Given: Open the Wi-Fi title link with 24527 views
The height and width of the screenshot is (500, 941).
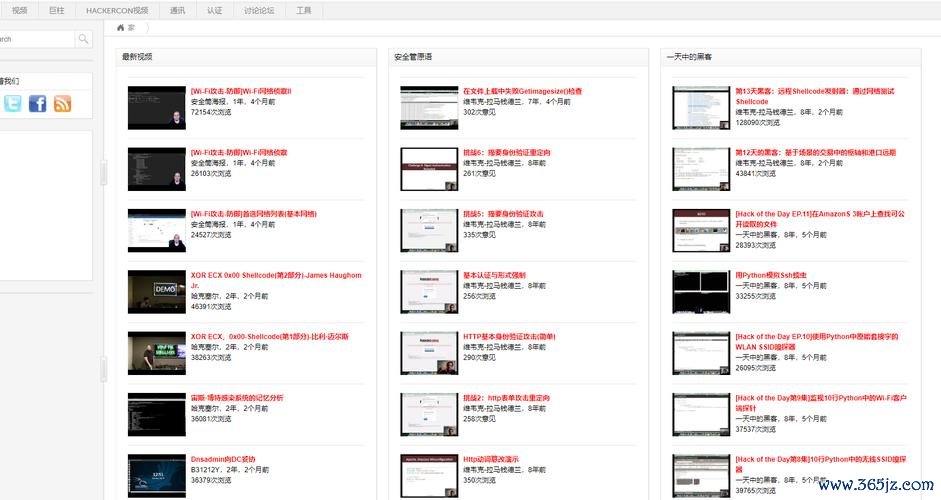Looking at the screenshot, I should click(x=254, y=214).
